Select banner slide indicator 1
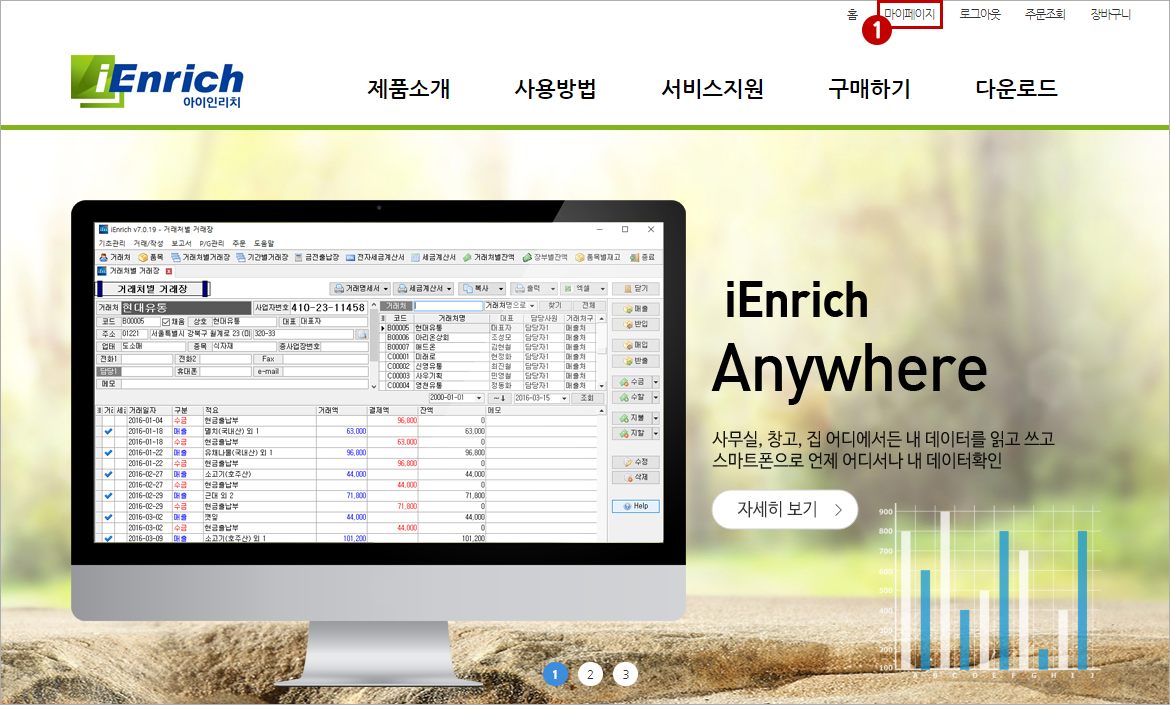1170x705 pixels. pos(555,674)
